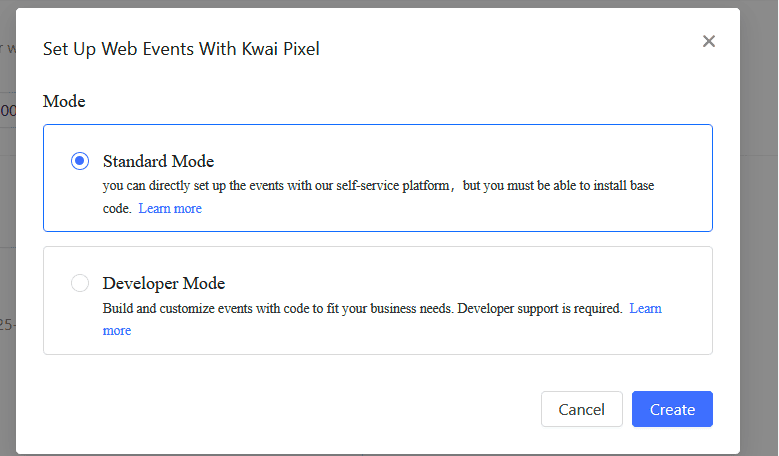This screenshot has height=456, width=779.
Task: Click the Mode section label
Action: (64, 101)
